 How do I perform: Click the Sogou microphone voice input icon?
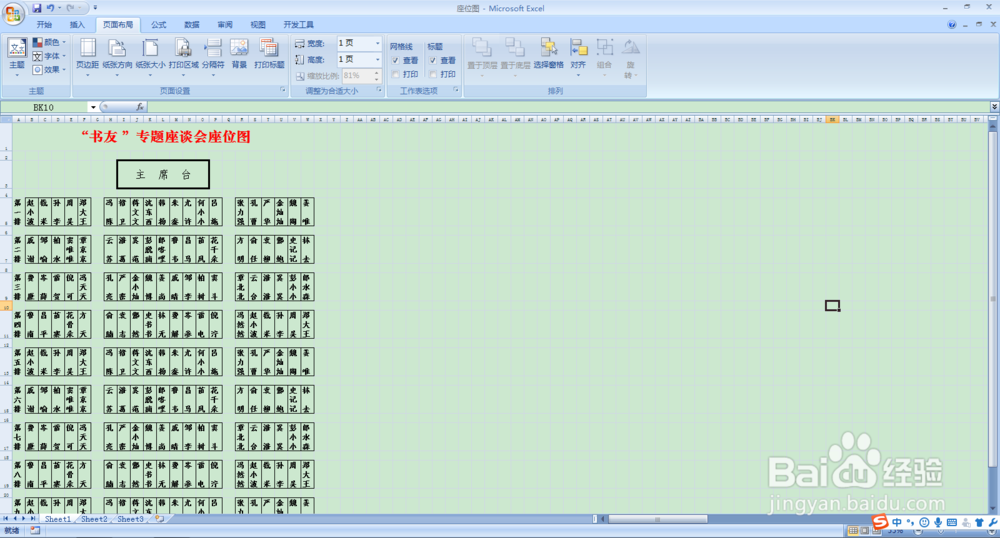[x=938, y=523]
